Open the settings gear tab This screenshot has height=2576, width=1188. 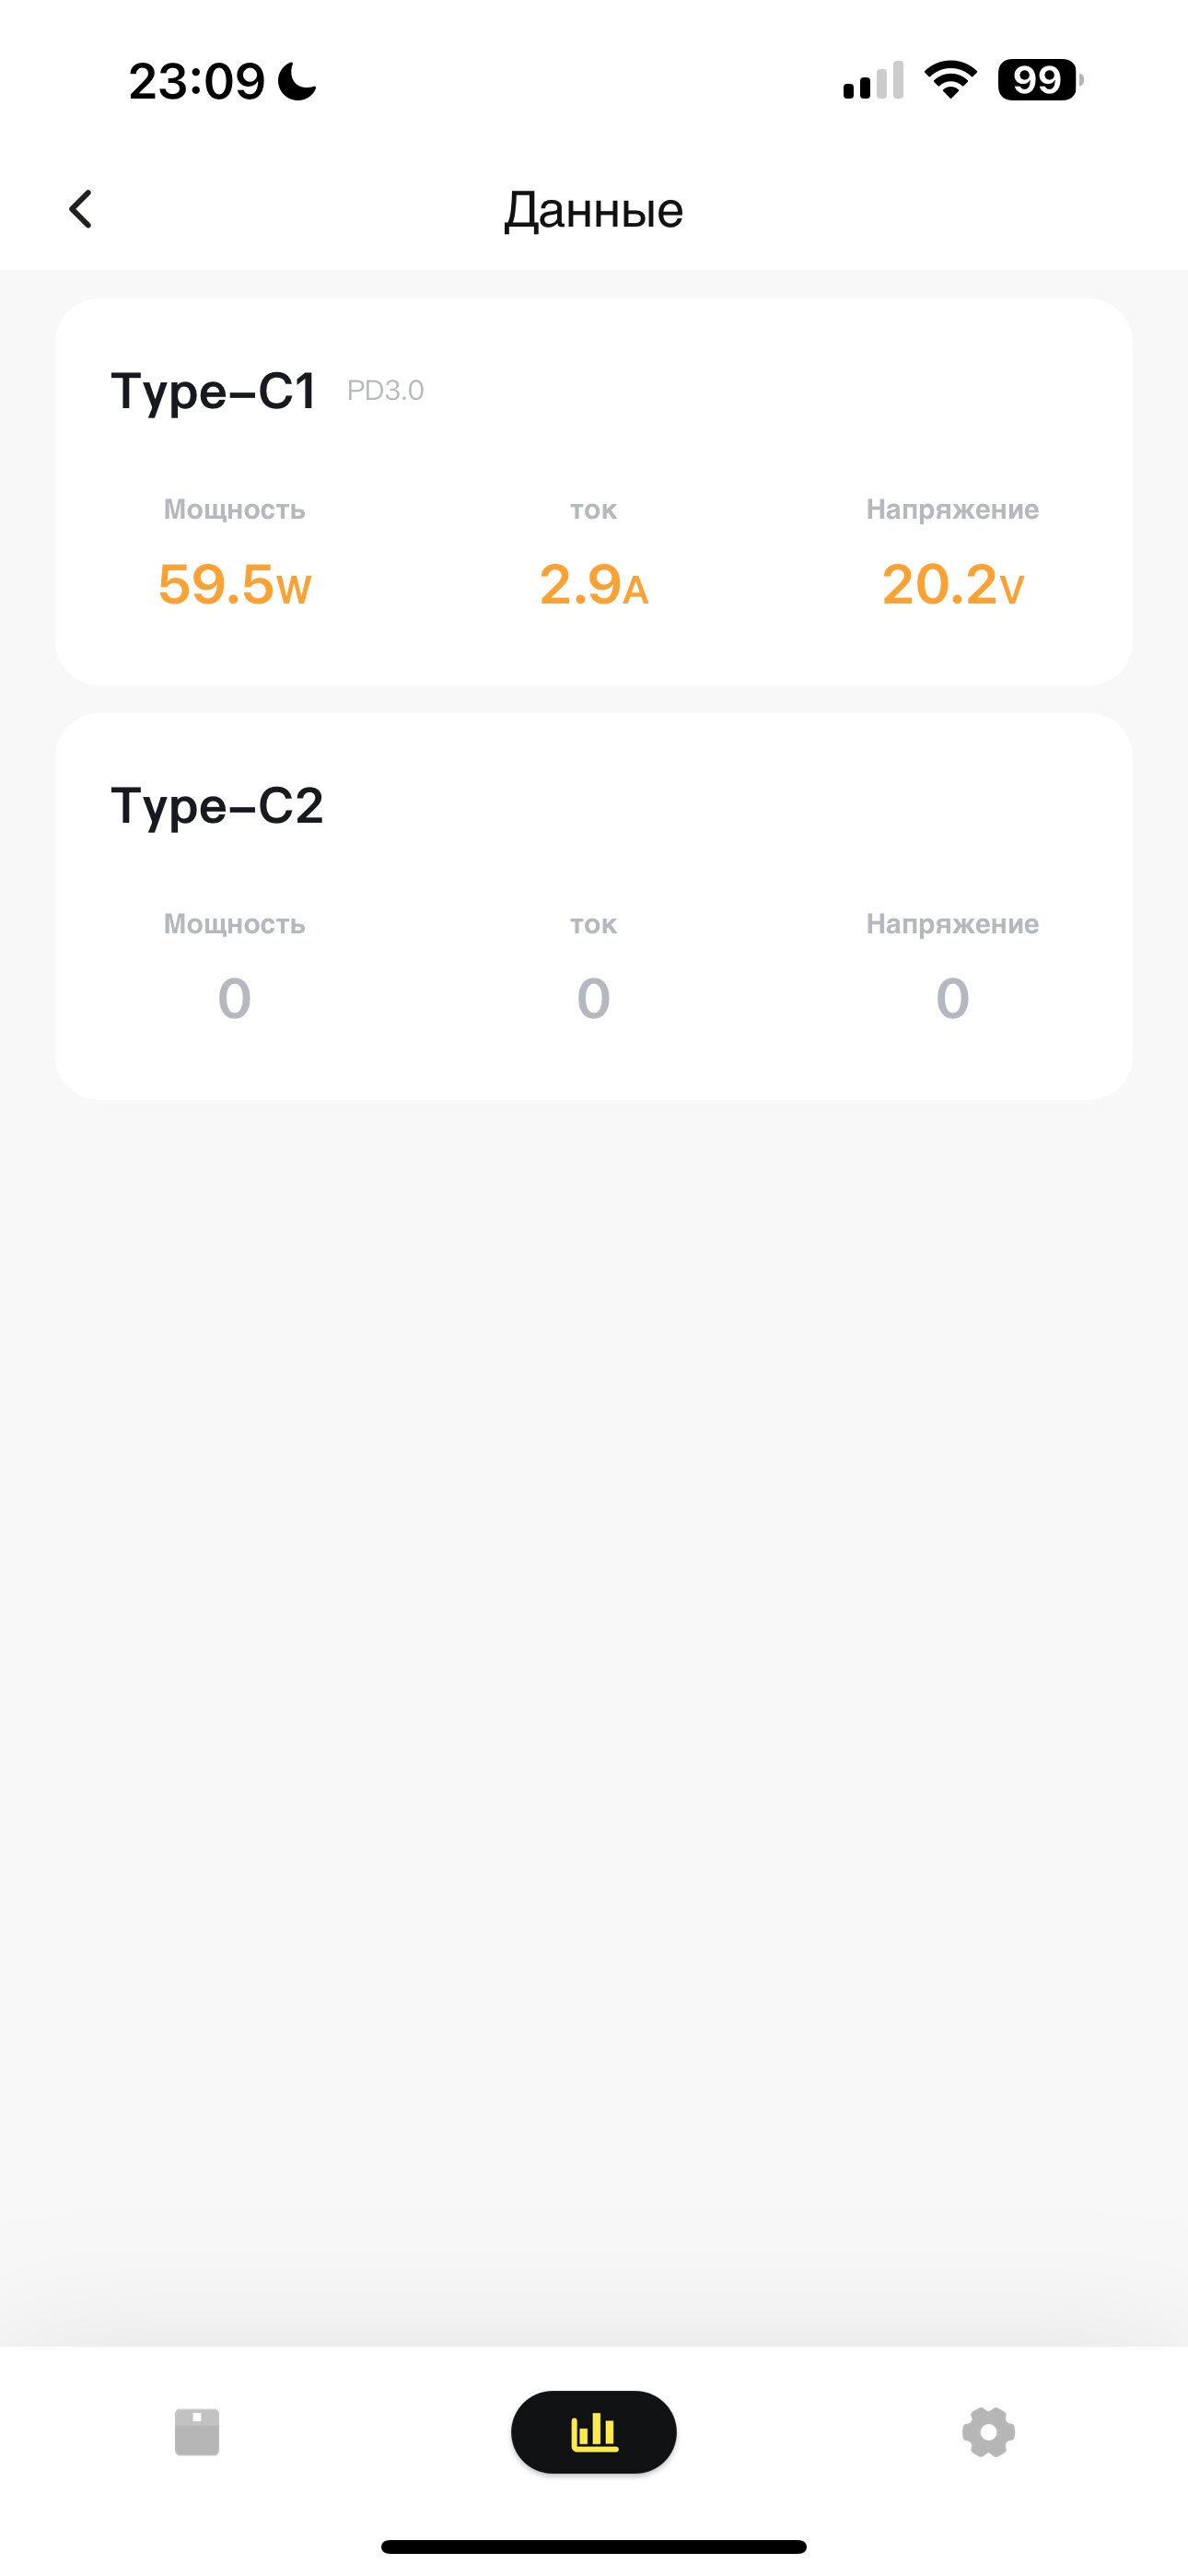[x=988, y=2431]
